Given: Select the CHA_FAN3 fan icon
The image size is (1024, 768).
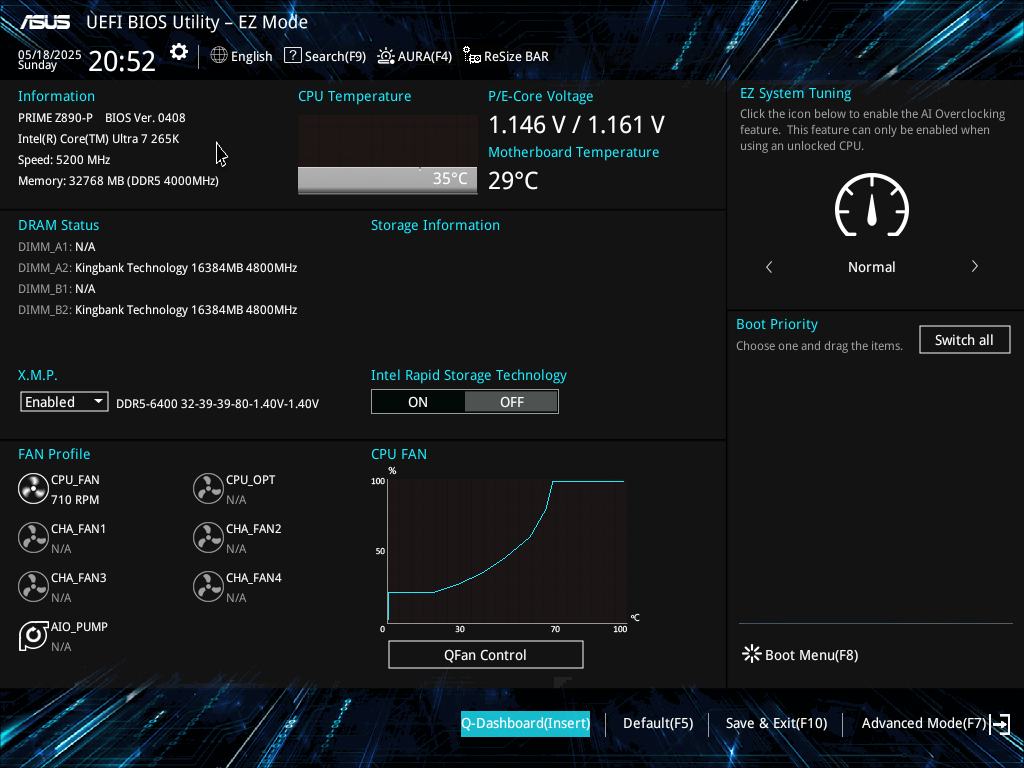Looking at the screenshot, I should 33,586.
